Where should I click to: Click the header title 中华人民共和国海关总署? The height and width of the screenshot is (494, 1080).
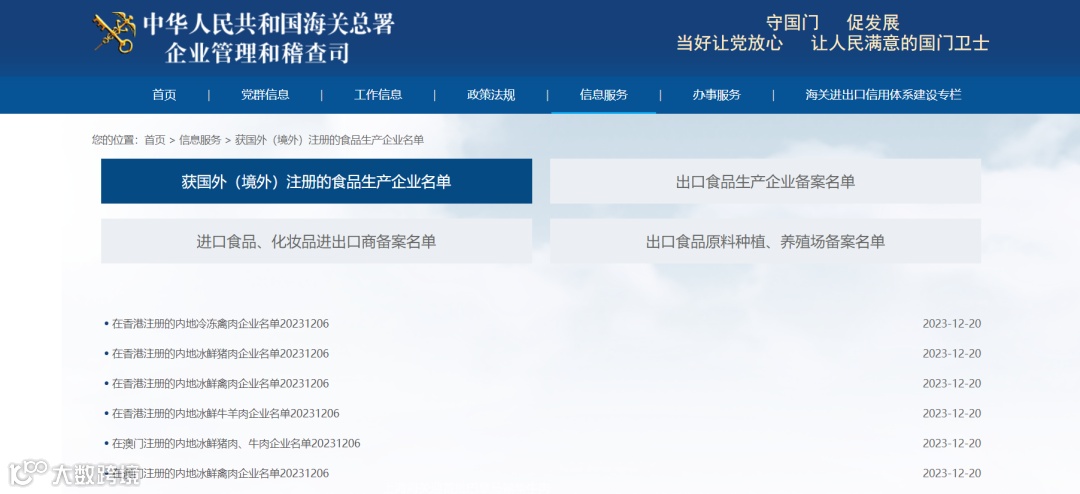[269, 24]
